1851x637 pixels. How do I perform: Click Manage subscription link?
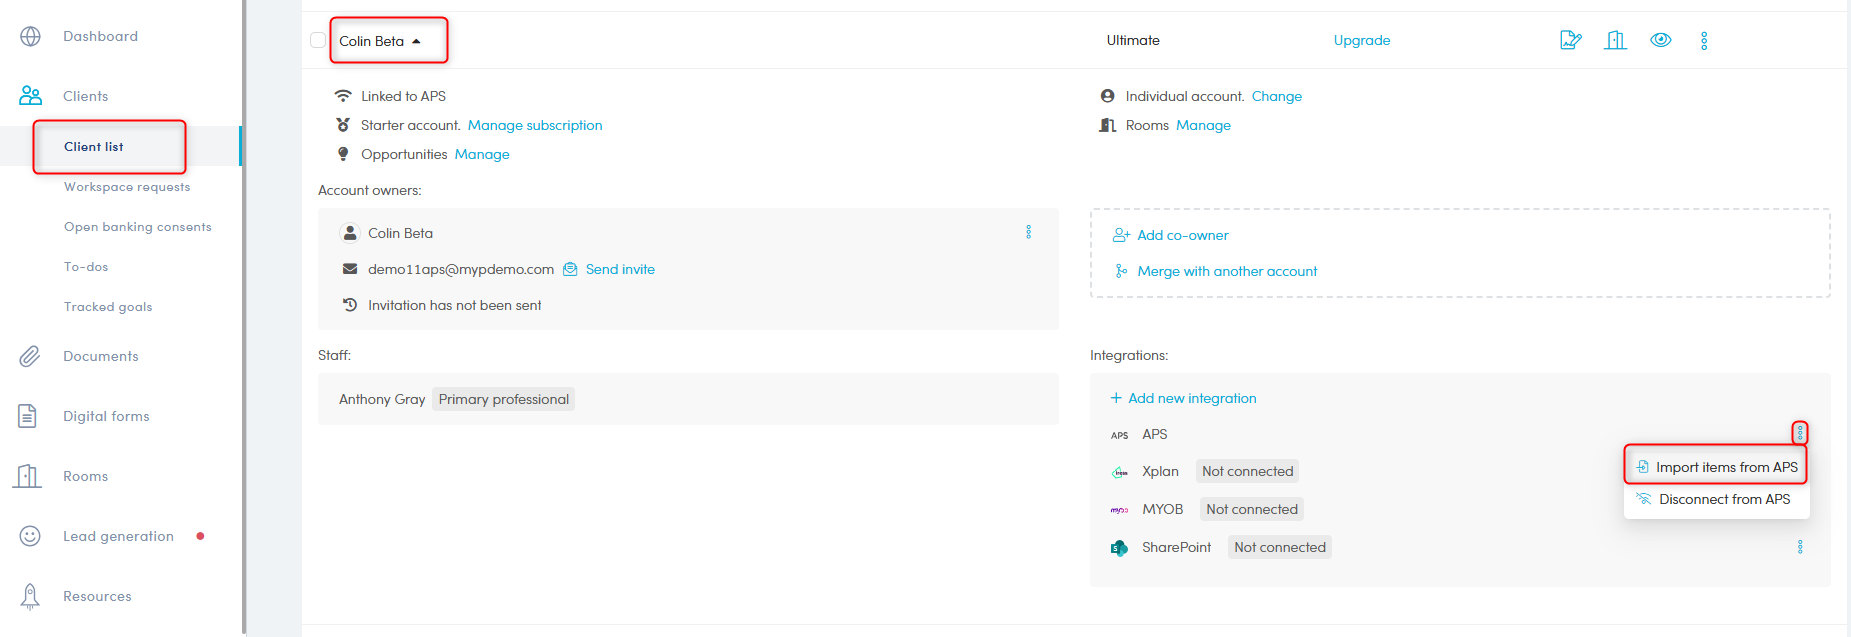[535, 125]
